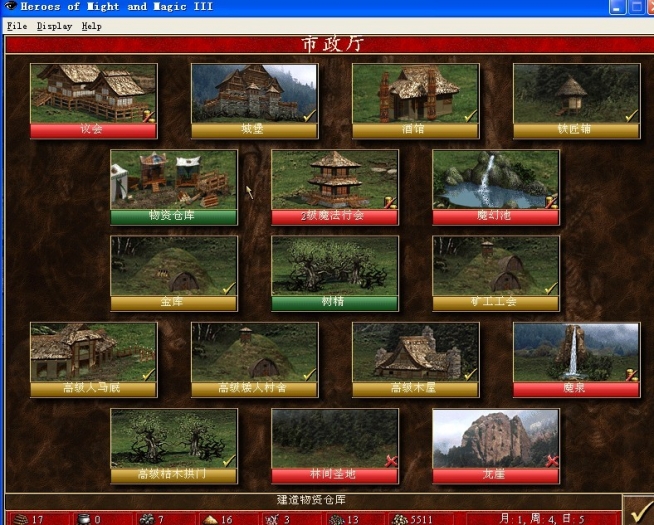Click the built checkmark on 酒馆

pyautogui.click(x=470, y=116)
